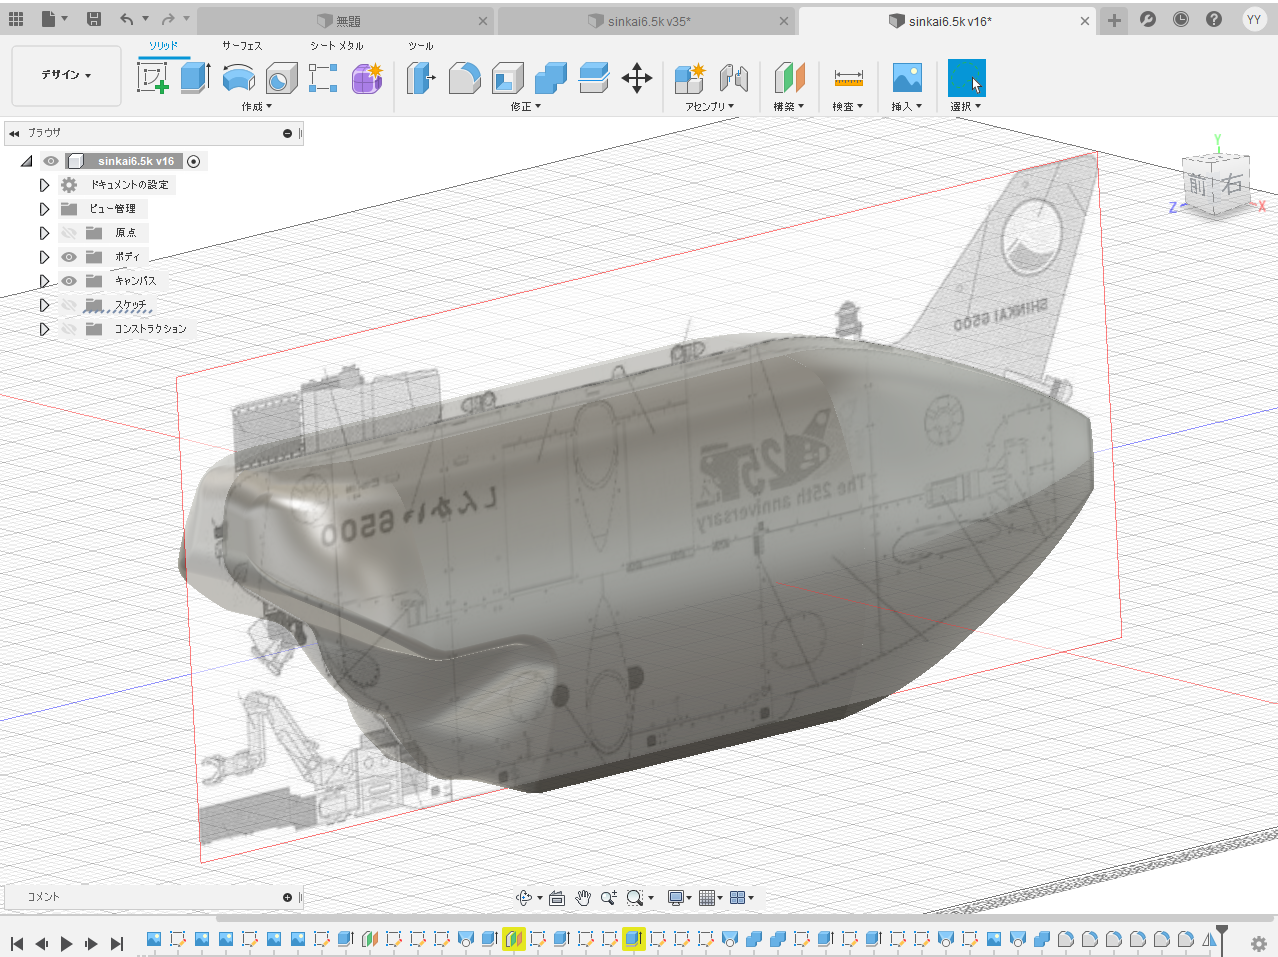The height and width of the screenshot is (957, 1278).
Task: Switch to the ツール tab
Action: point(421,46)
